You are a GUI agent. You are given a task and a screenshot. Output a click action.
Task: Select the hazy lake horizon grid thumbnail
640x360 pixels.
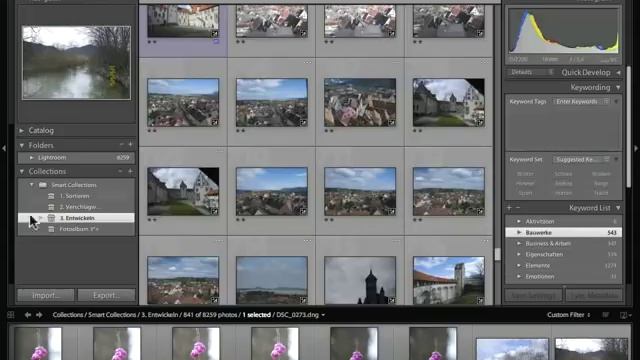point(272,280)
